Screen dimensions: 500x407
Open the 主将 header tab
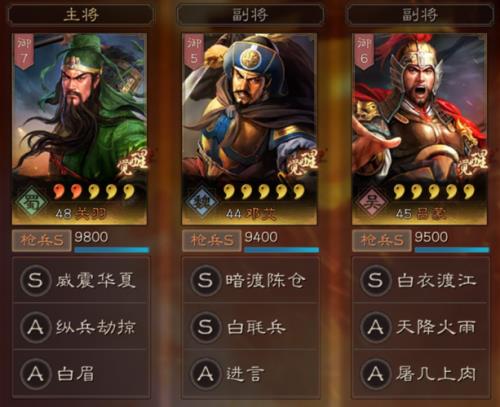point(81,15)
